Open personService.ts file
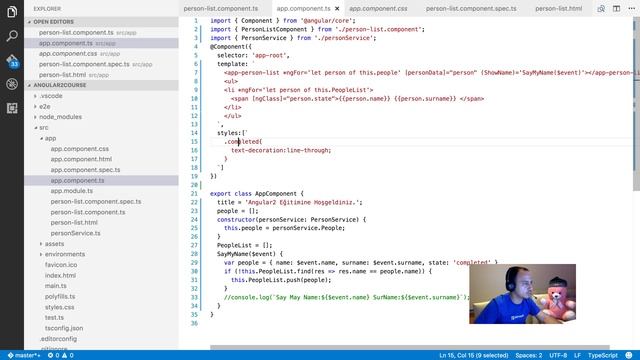The height and width of the screenshot is (360, 640). pos(76,233)
